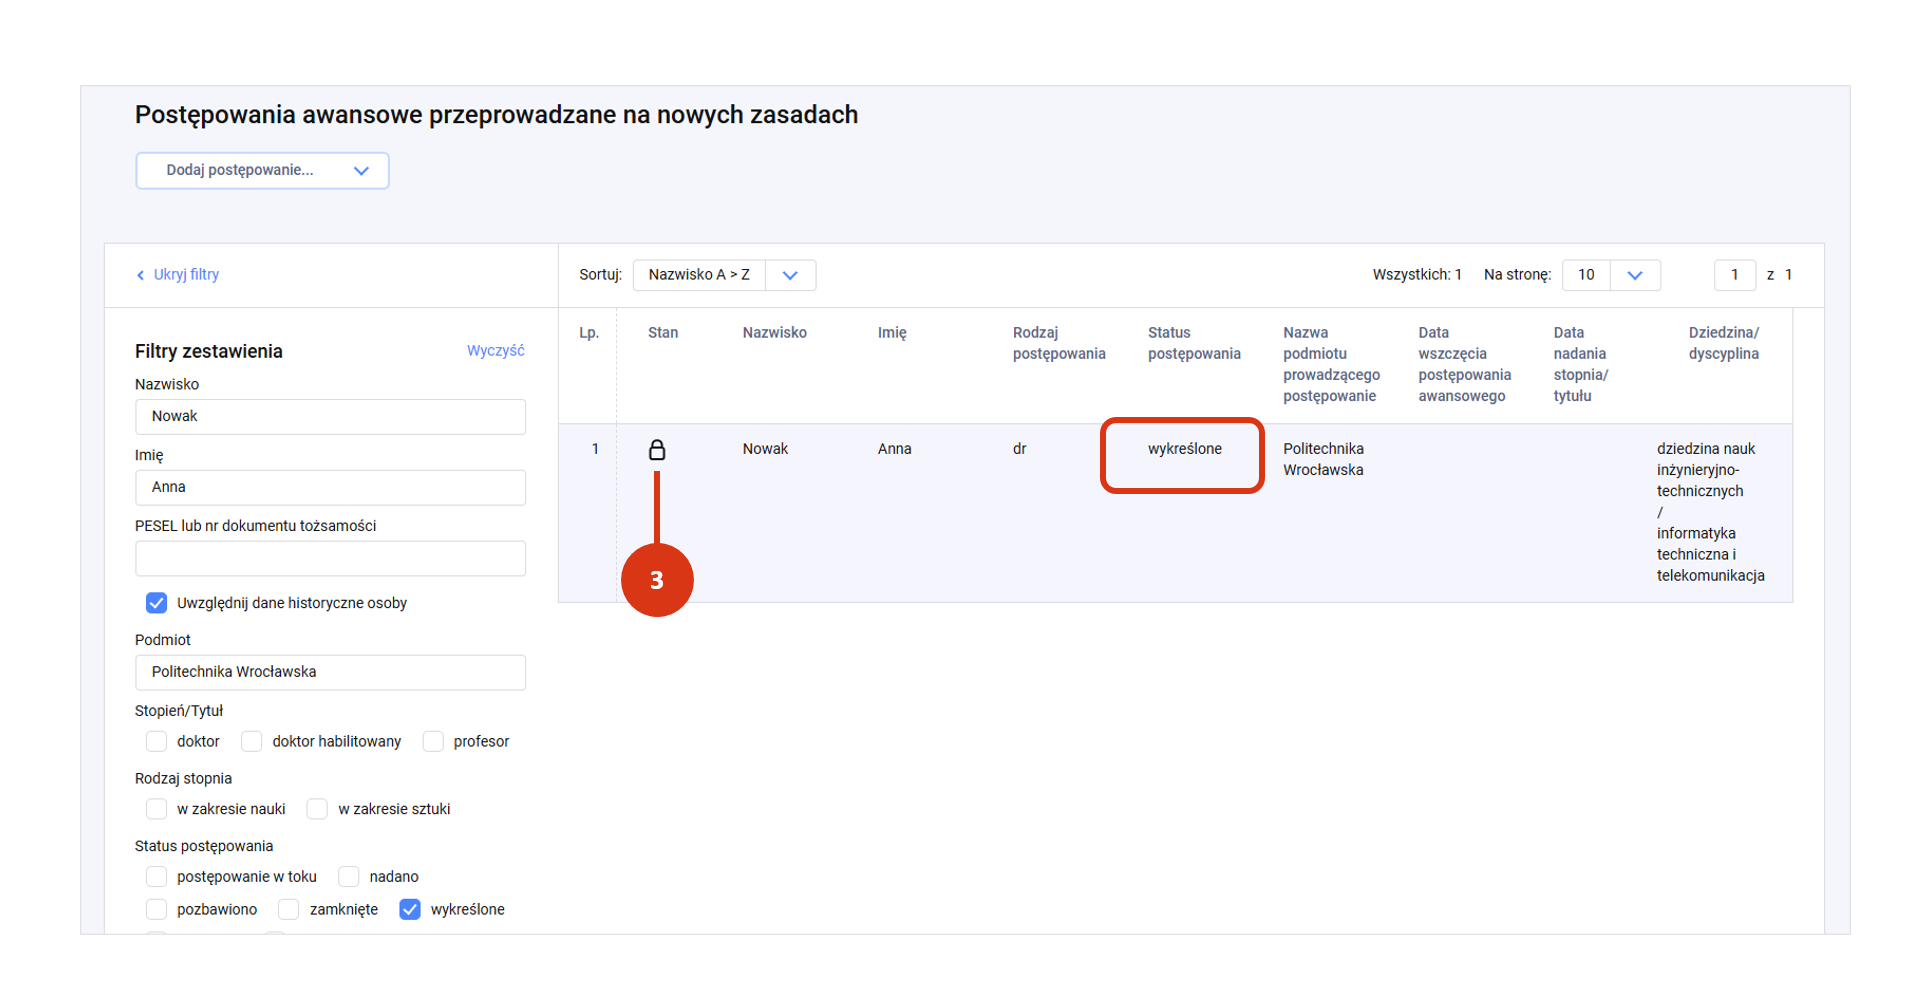
Task: Open the Dodaj postępowanie dropdown
Action: click(262, 171)
